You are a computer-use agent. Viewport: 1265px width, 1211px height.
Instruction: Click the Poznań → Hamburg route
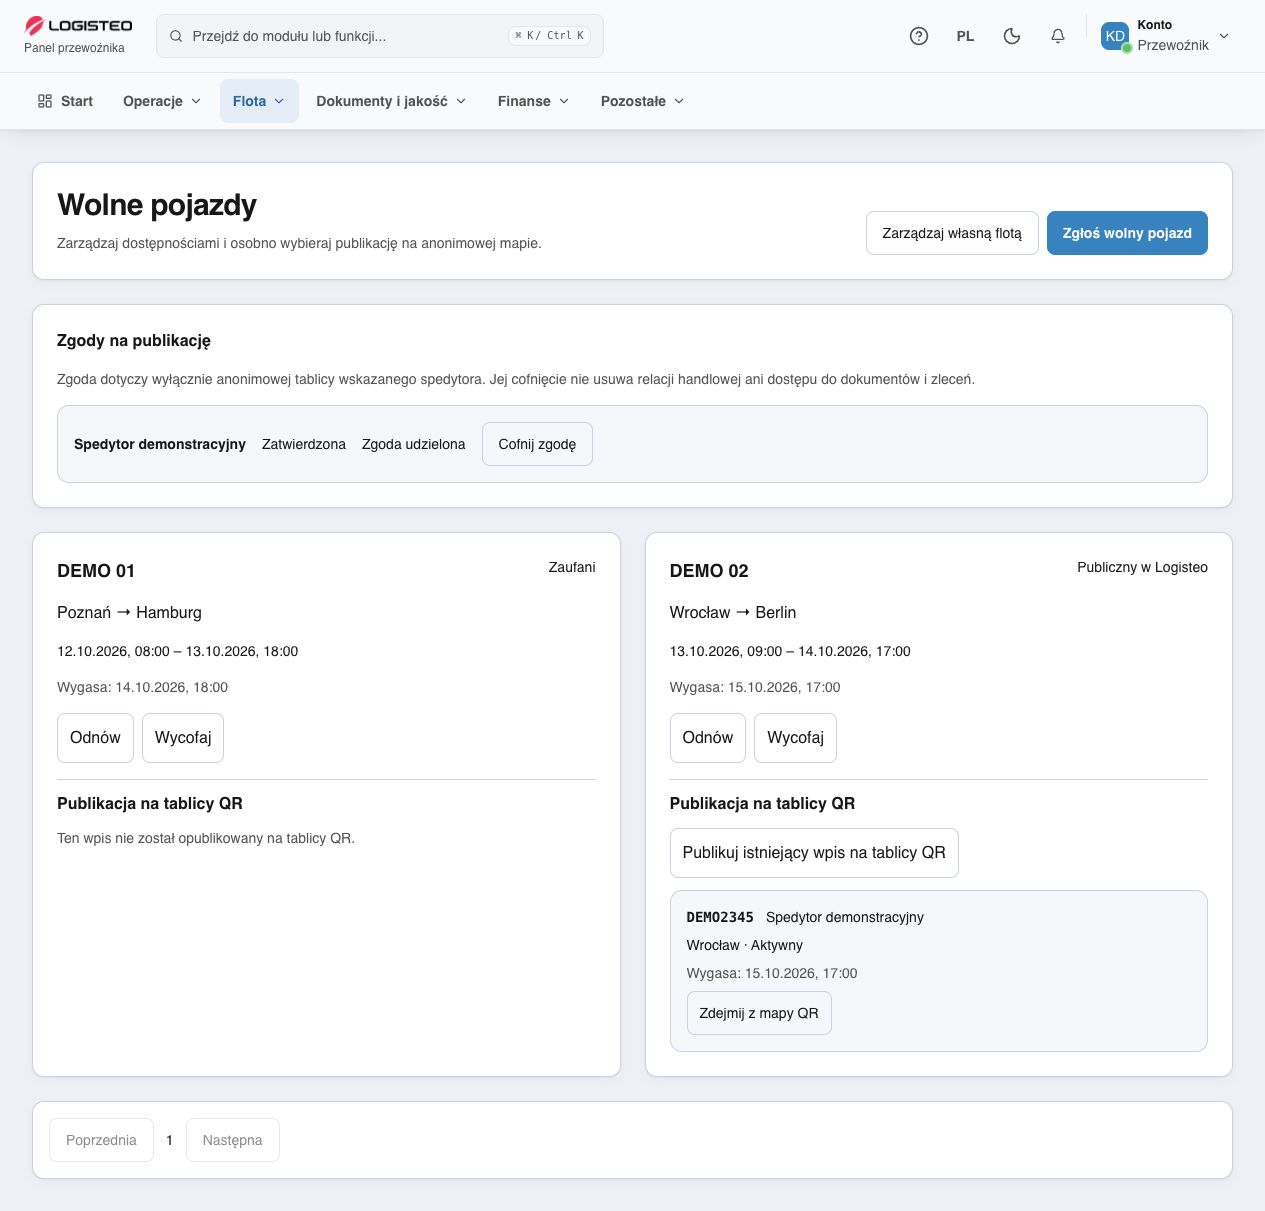[129, 612]
